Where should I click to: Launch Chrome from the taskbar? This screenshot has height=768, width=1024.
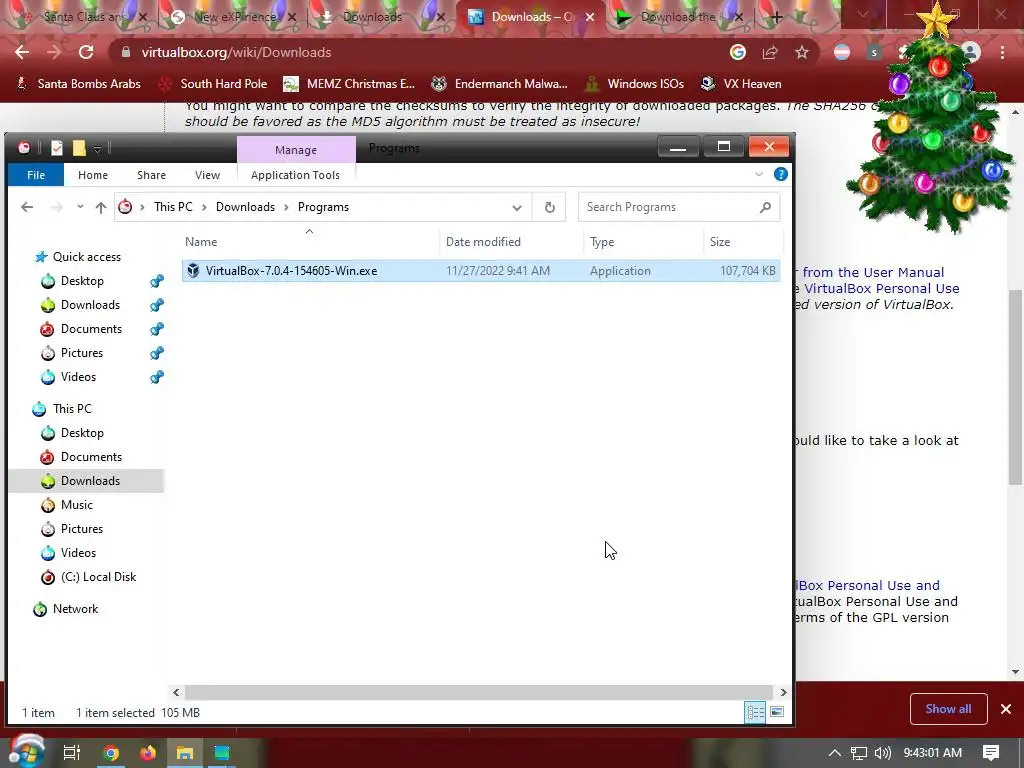[x=111, y=753]
